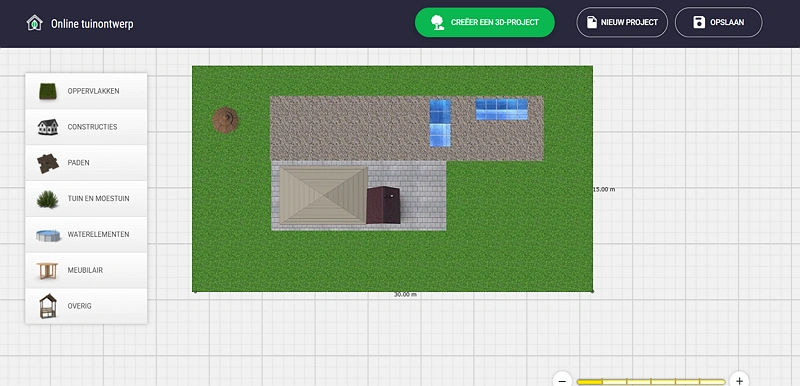Image resolution: width=800 pixels, height=386 pixels.
Task: Save the design with Opslaan
Action: click(718, 22)
